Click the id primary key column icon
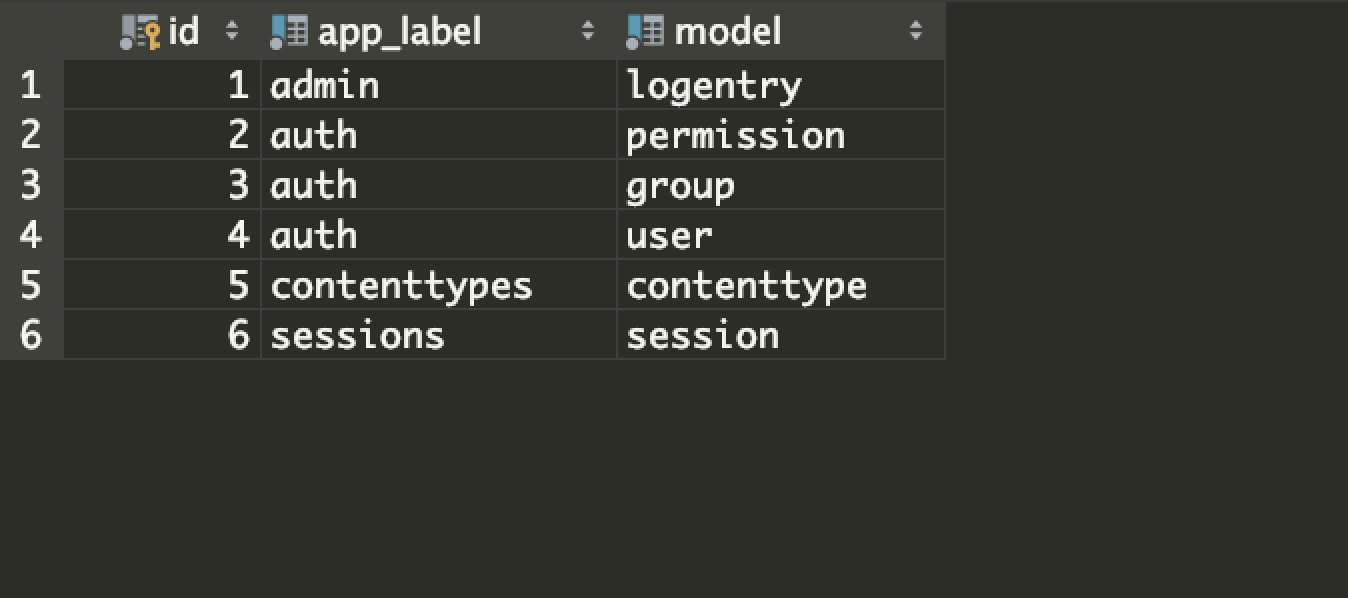The image size is (1348, 598). tap(140, 32)
